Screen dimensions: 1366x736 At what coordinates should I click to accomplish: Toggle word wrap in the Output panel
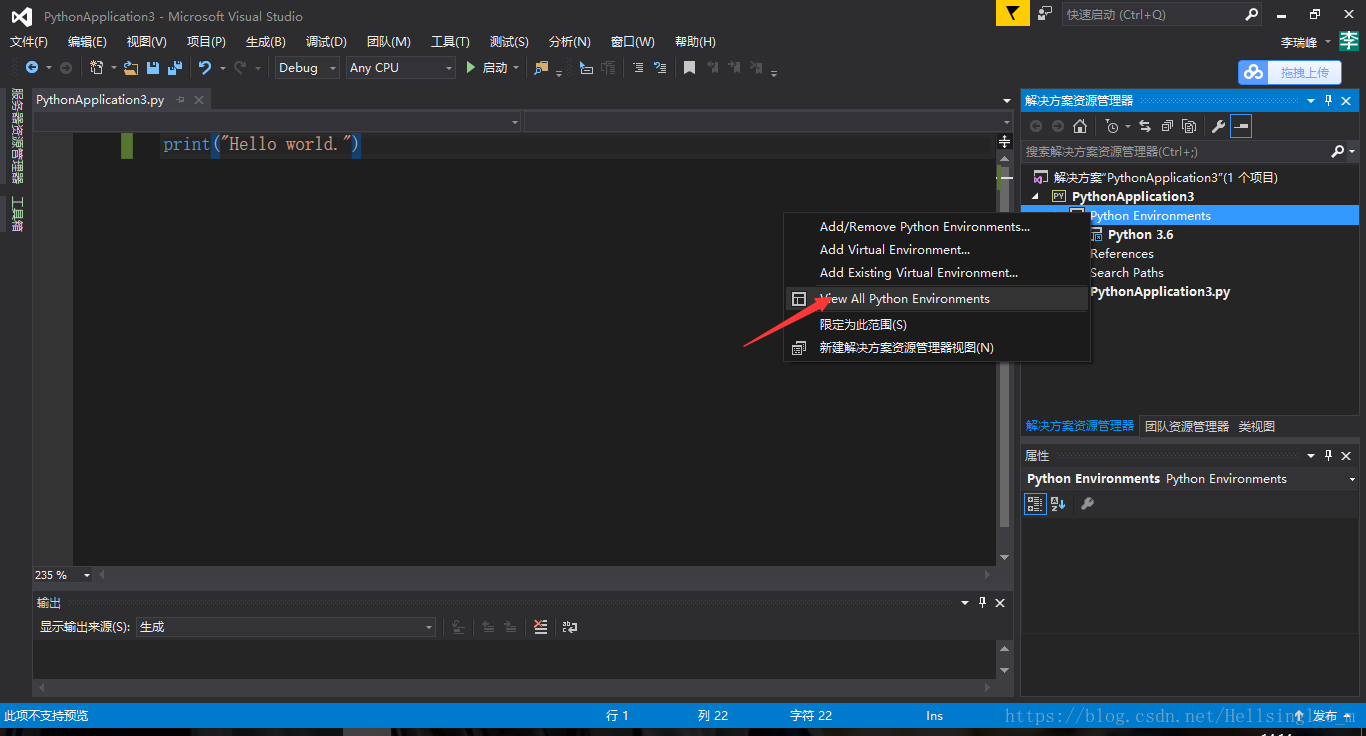click(x=570, y=627)
